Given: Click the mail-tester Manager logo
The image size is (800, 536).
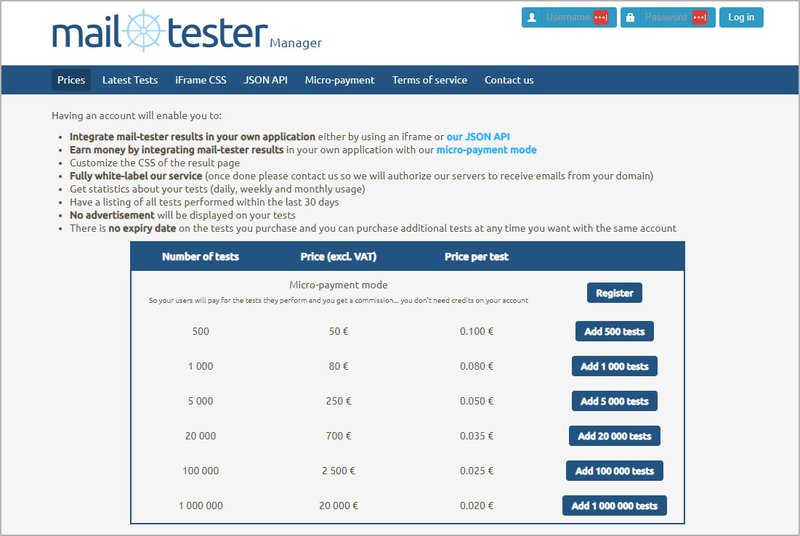Looking at the screenshot, I should [187, 32].
